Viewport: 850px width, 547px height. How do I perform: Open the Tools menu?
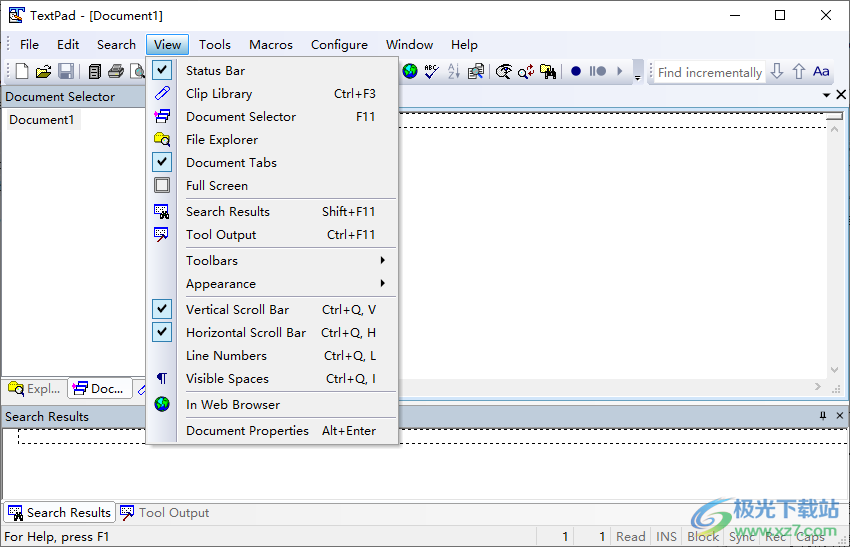[x=215, y=44]
